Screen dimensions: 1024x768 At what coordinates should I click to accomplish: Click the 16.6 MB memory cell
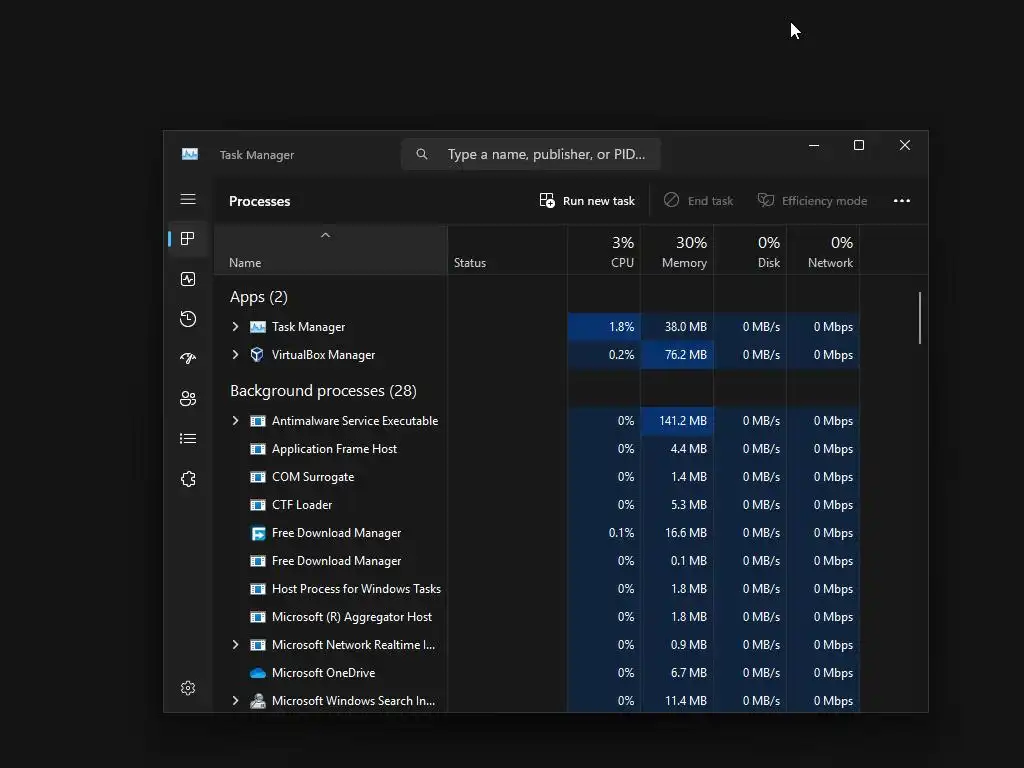click(x=677, y=533)
